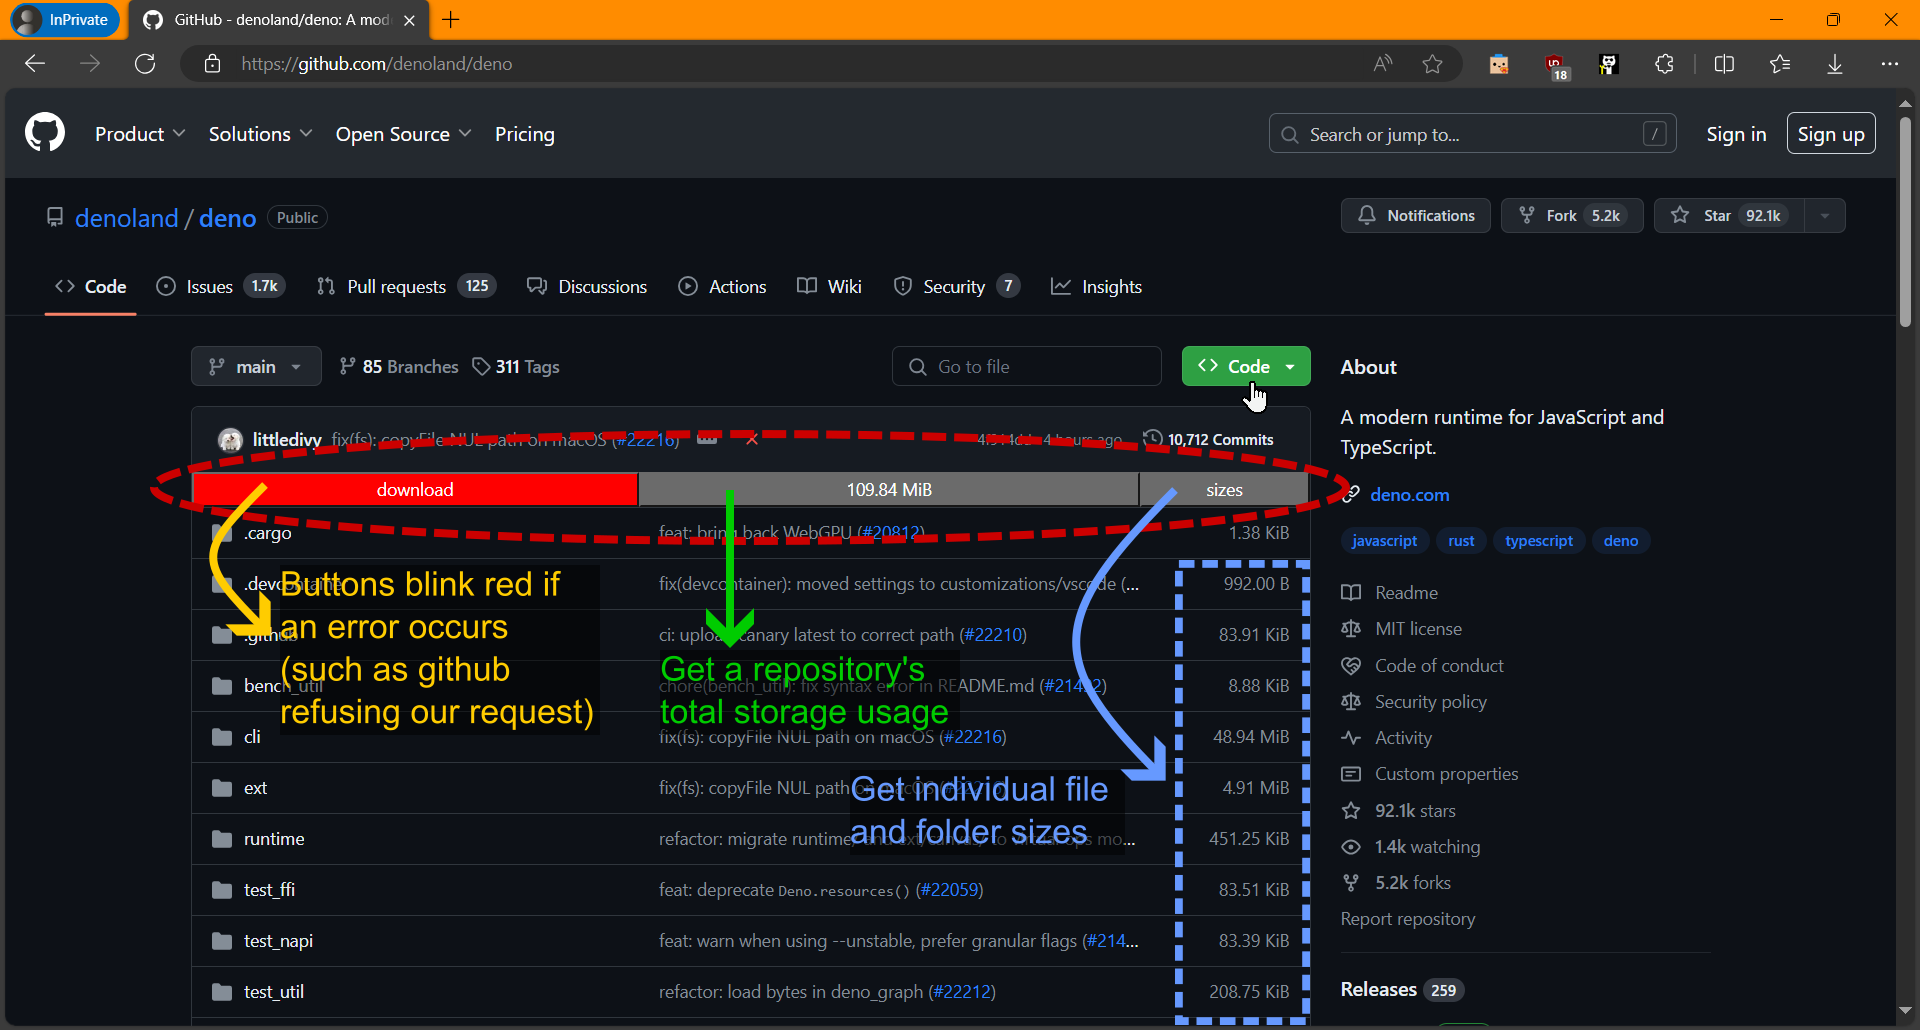Open the Releases 259 heading link
This screenshot has height=1030, width=1920.
tap(1402, 989)
